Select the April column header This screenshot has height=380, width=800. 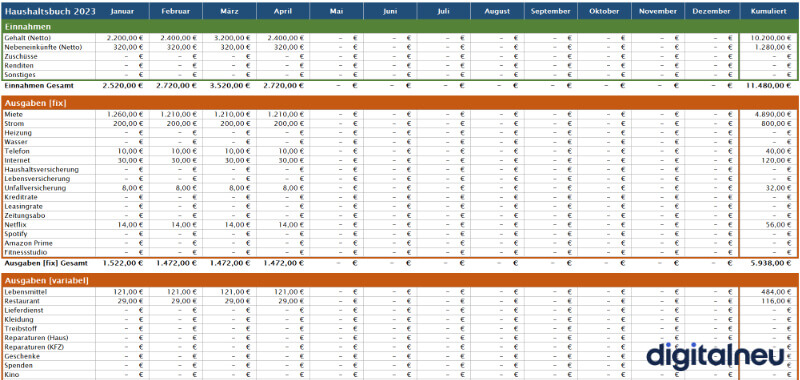pyautogui.click(x=283, y=11)
